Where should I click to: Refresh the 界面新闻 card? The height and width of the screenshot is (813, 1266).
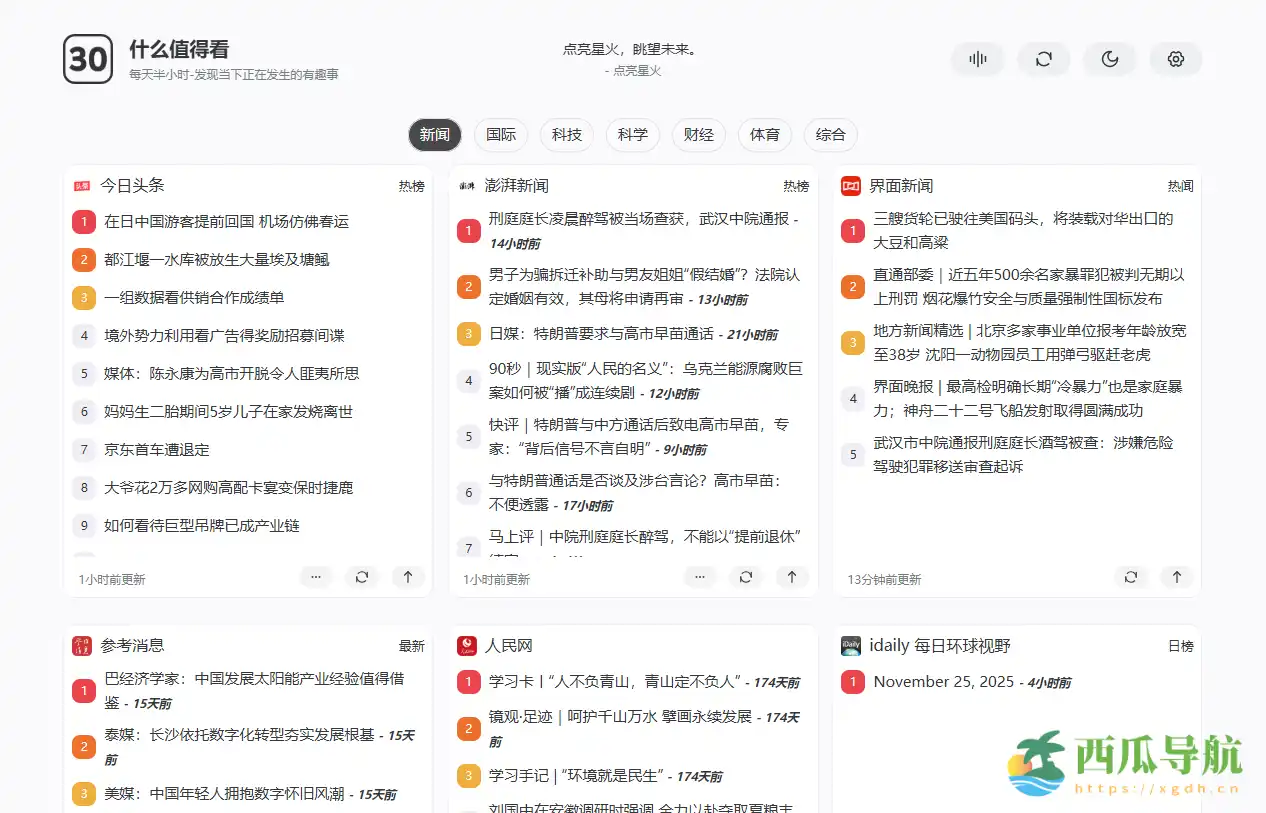point(1131,577)
